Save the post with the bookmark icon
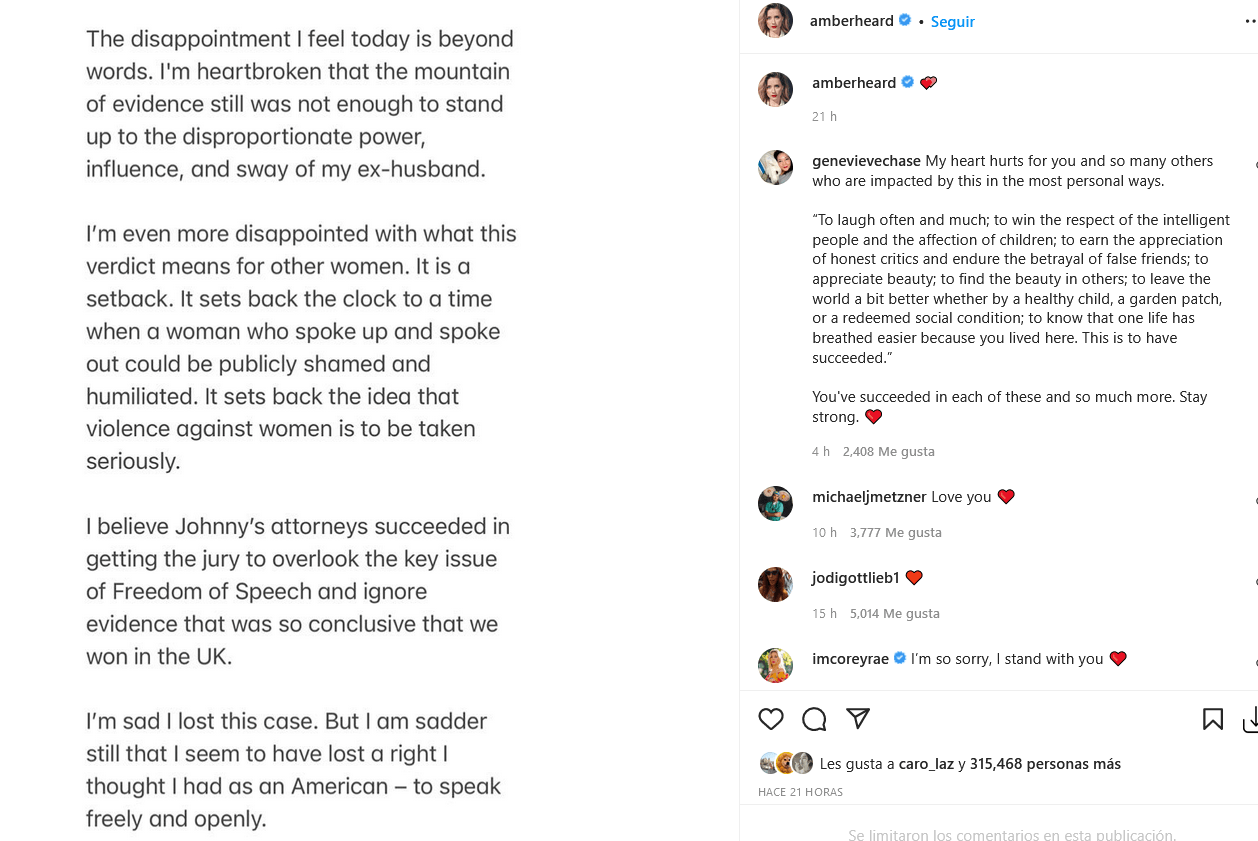This screenshot has width=1258, height=841. [x=1212, y=719]
